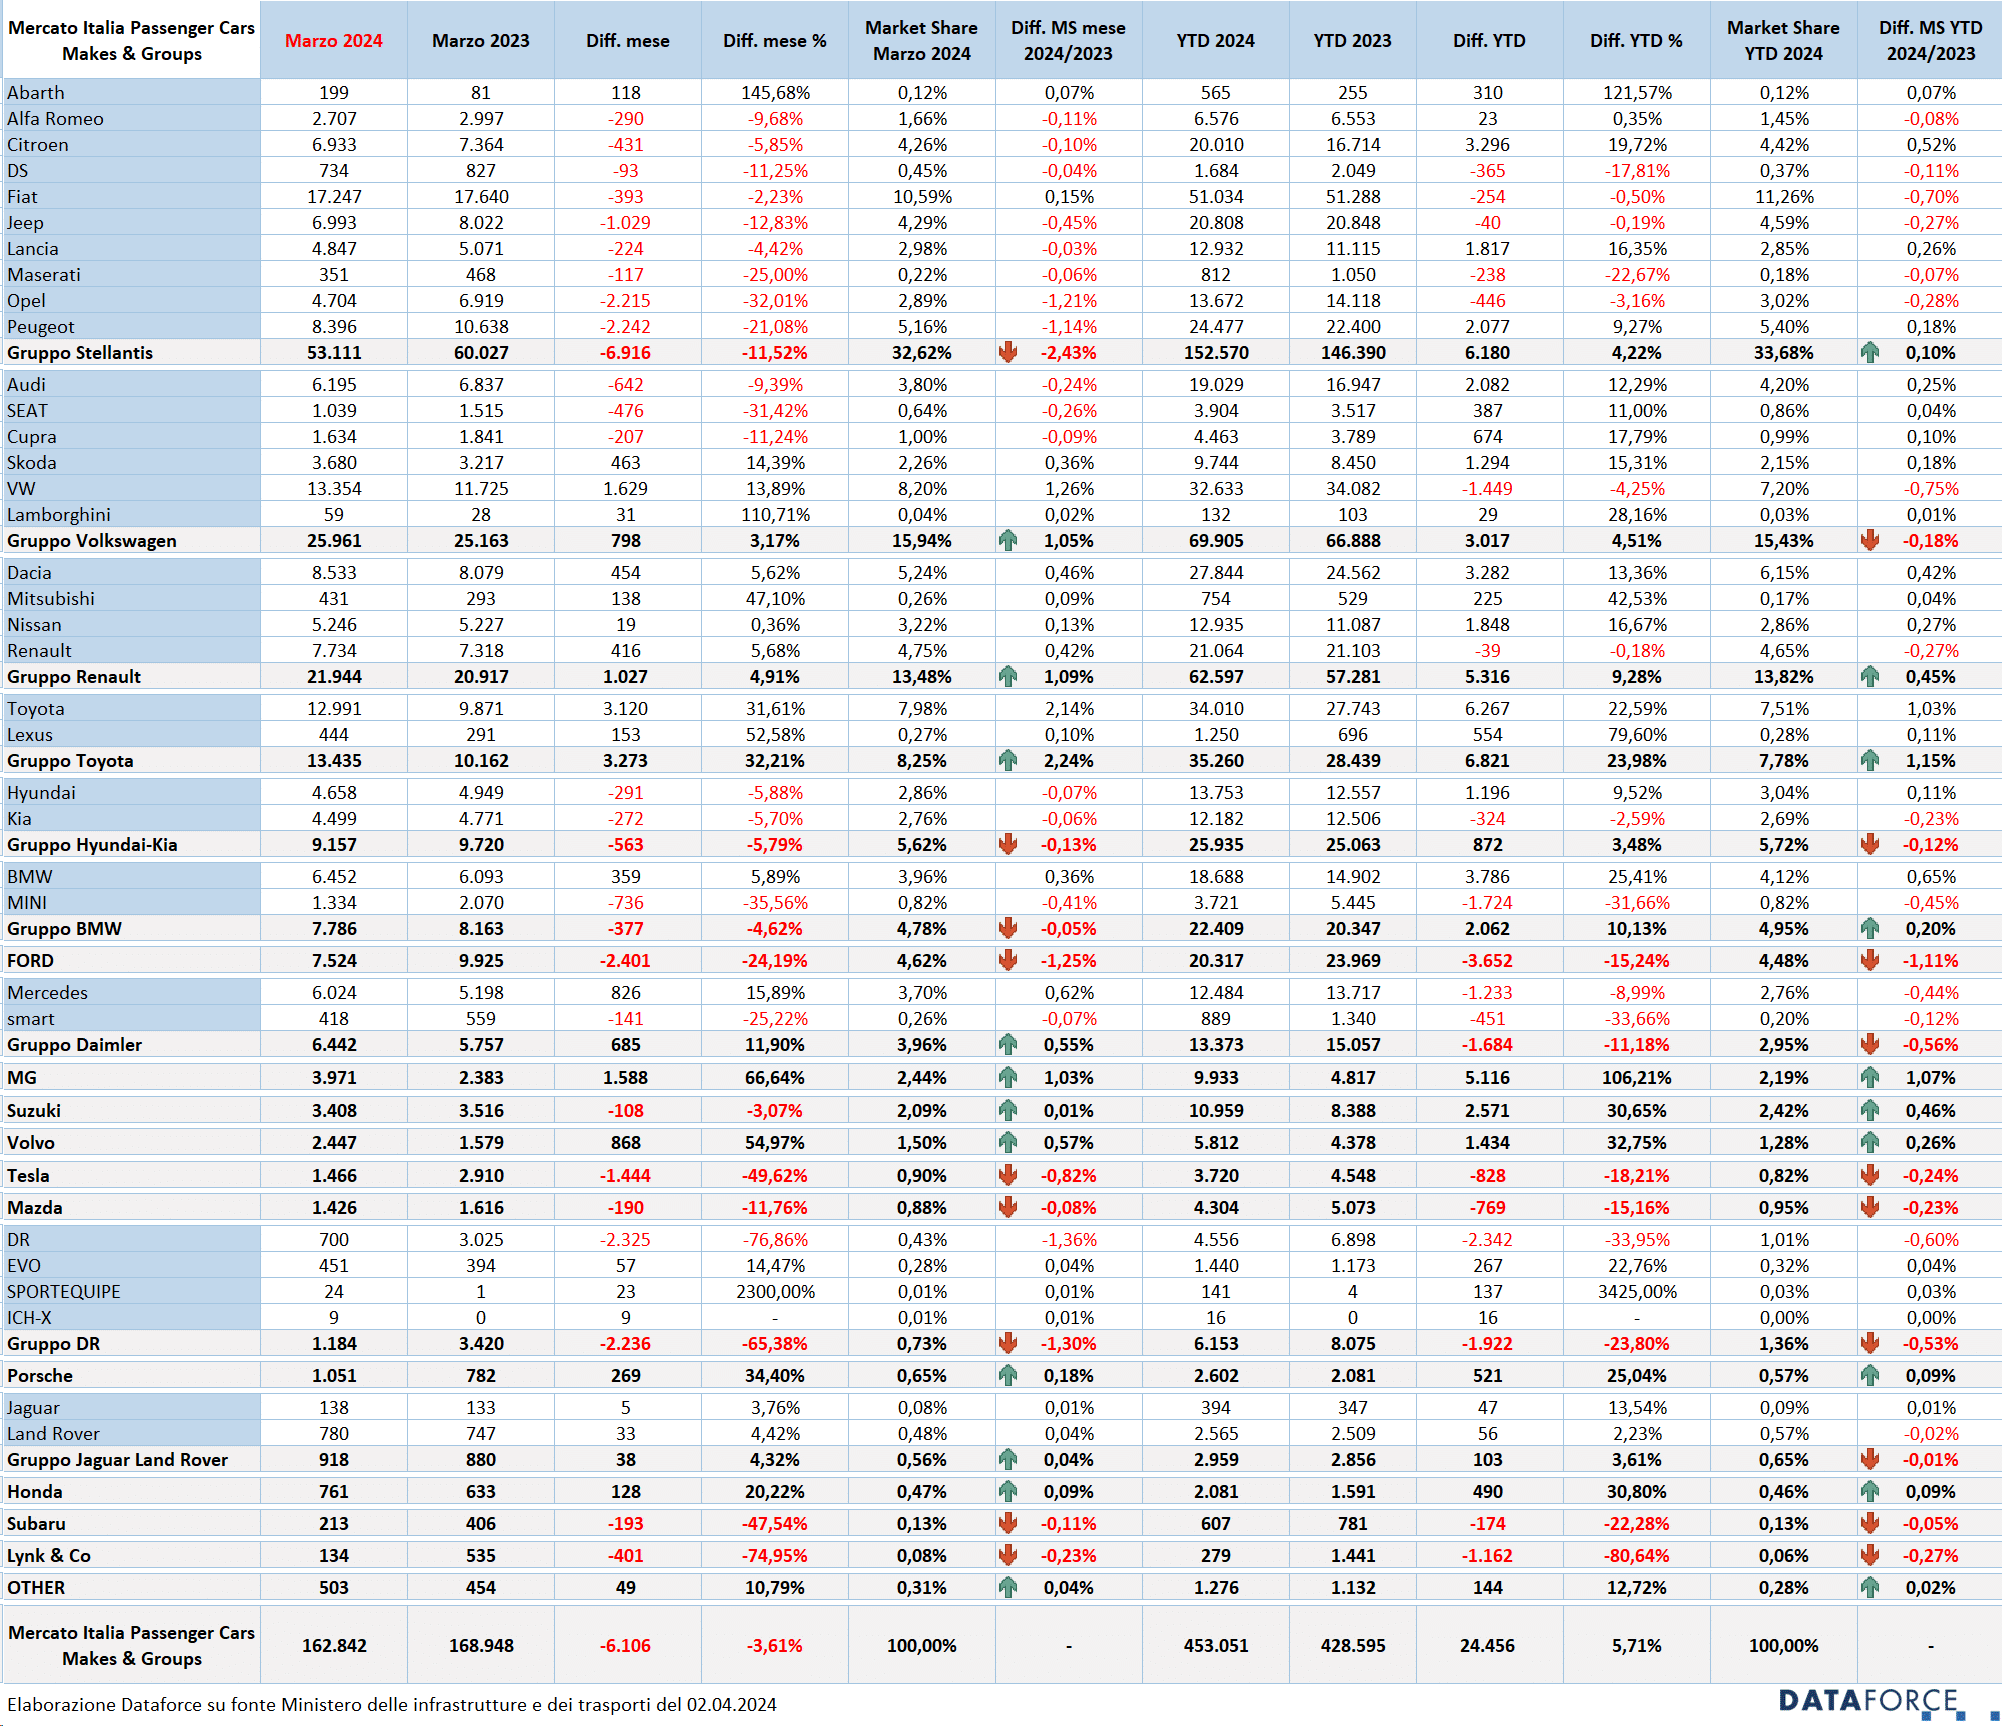The image size is (2002, 1726).
Task: Click the green arrow next to Porsche 0,18%
Action: click(x=1008, y=1375)
